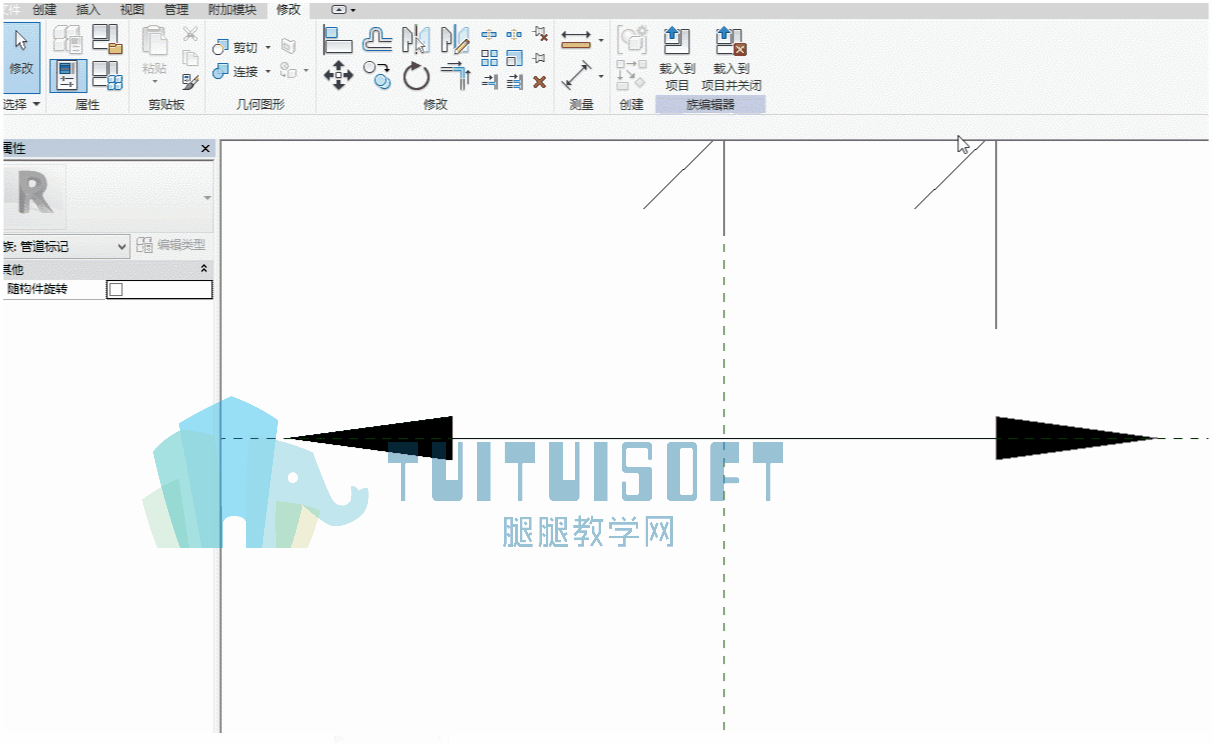Select the Rotate tool icon

click(416, 75)
